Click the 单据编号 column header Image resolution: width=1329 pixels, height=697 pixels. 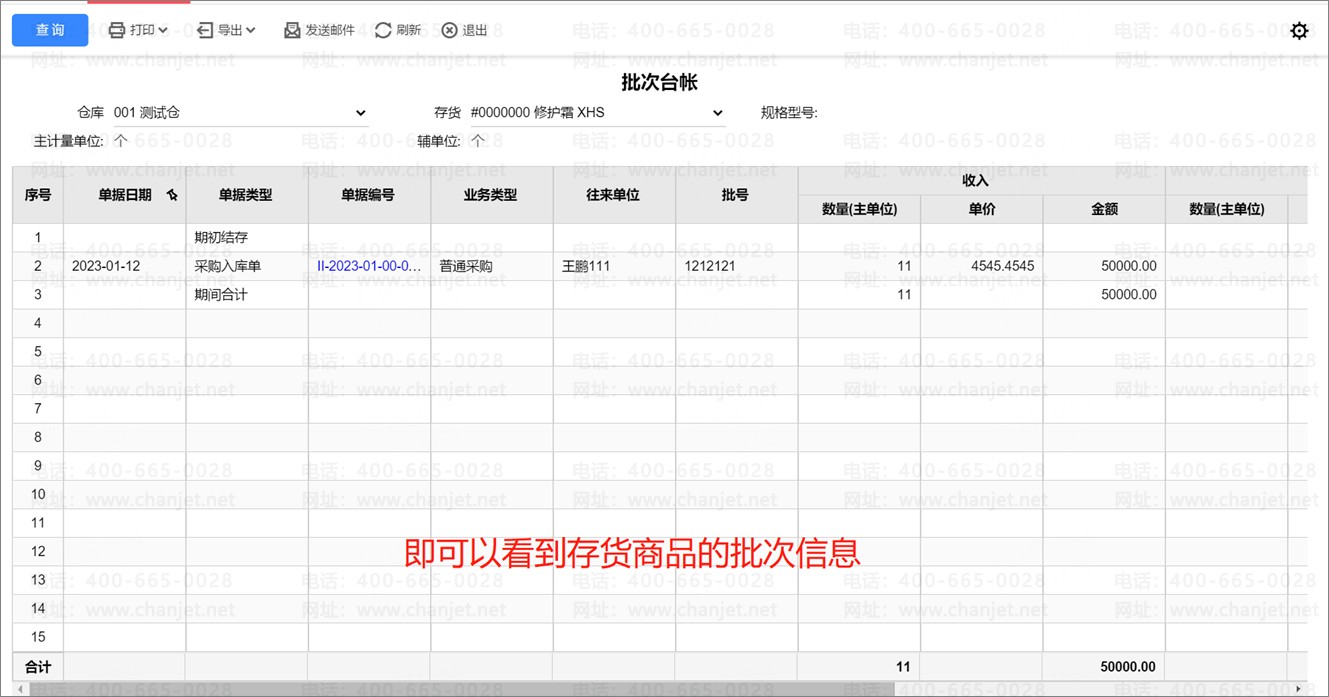coord(368,195)
